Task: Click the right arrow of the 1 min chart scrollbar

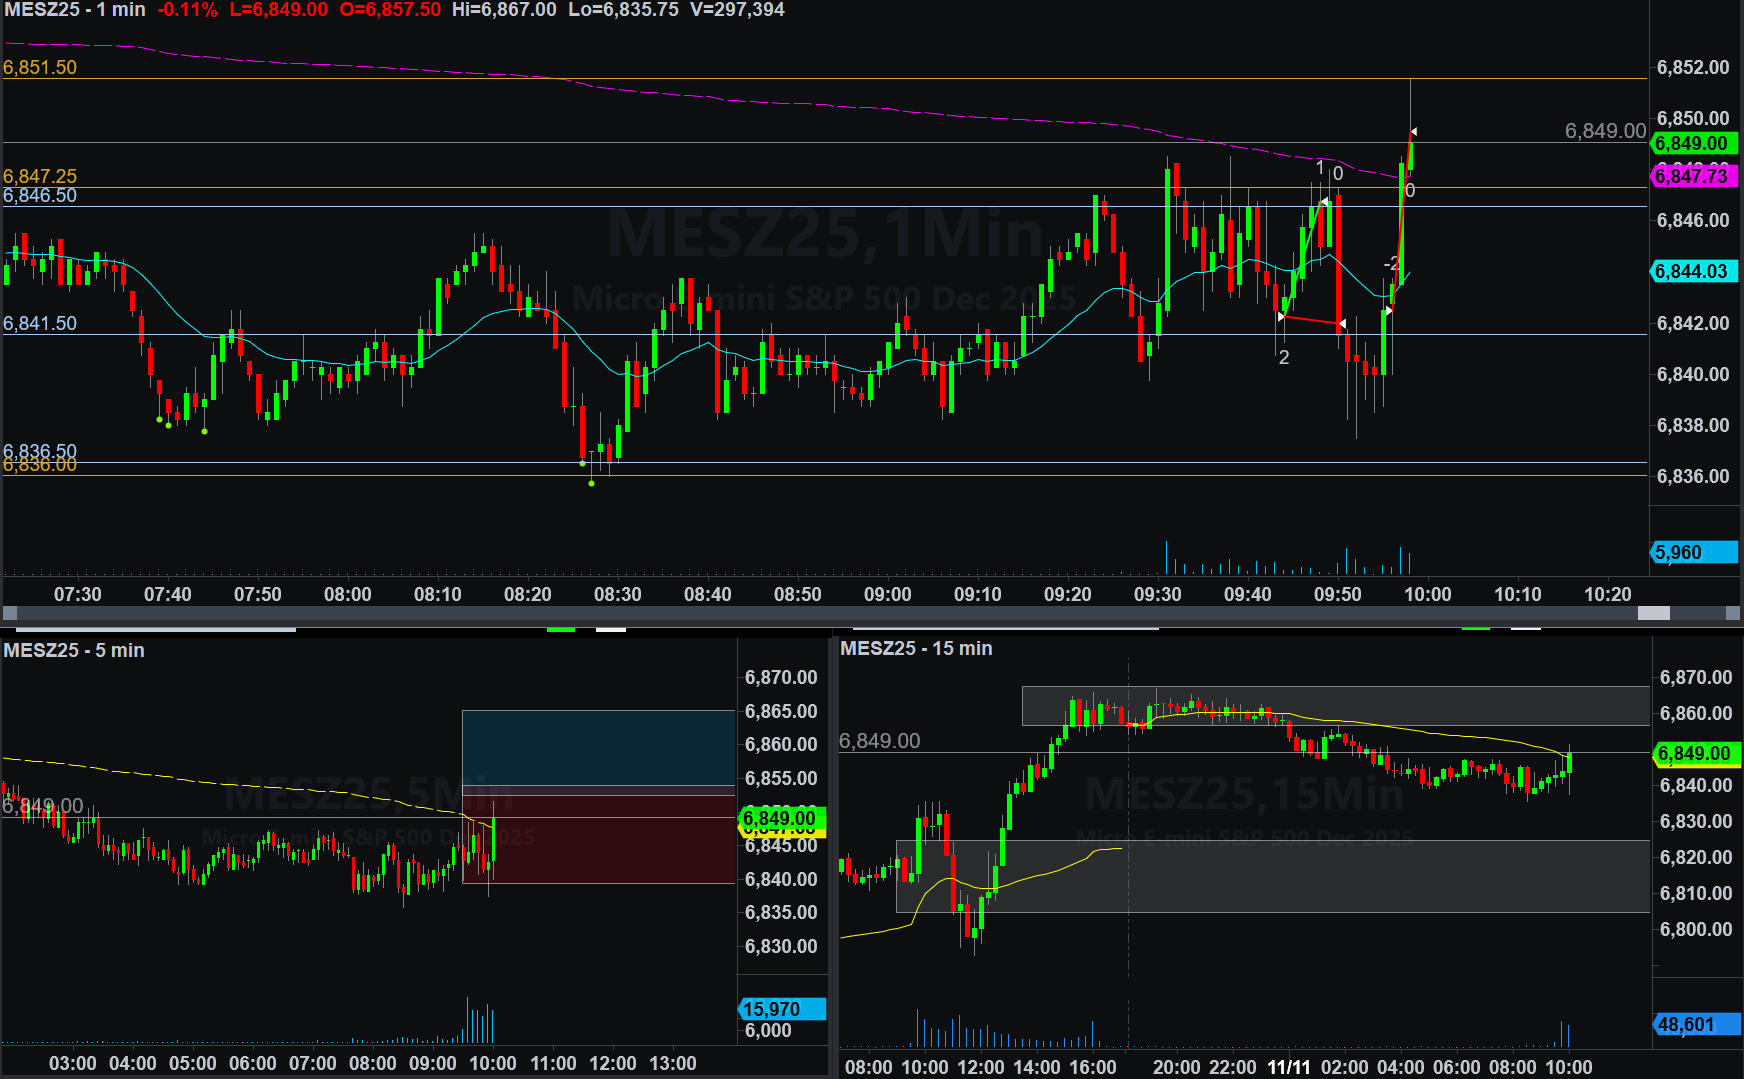Action: tap(1734, 613)
